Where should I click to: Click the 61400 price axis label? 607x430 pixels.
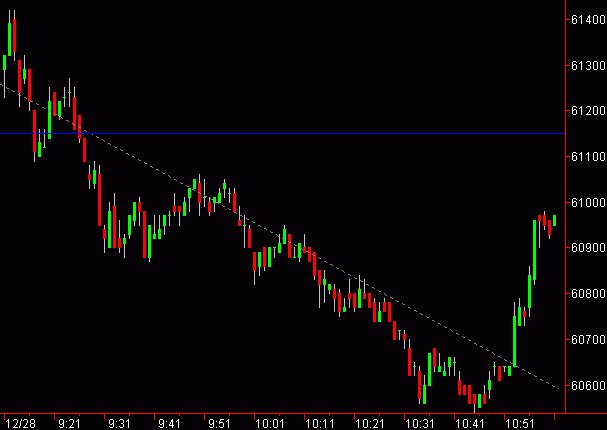coord(588,19)
